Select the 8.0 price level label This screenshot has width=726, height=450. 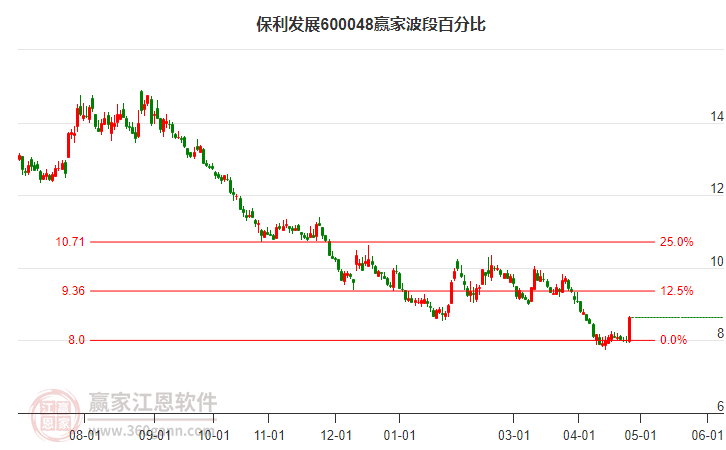[x=76, y=340]
